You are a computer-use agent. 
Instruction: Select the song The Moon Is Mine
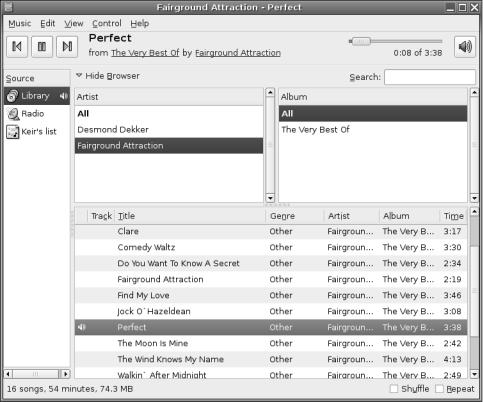point(271,343)
